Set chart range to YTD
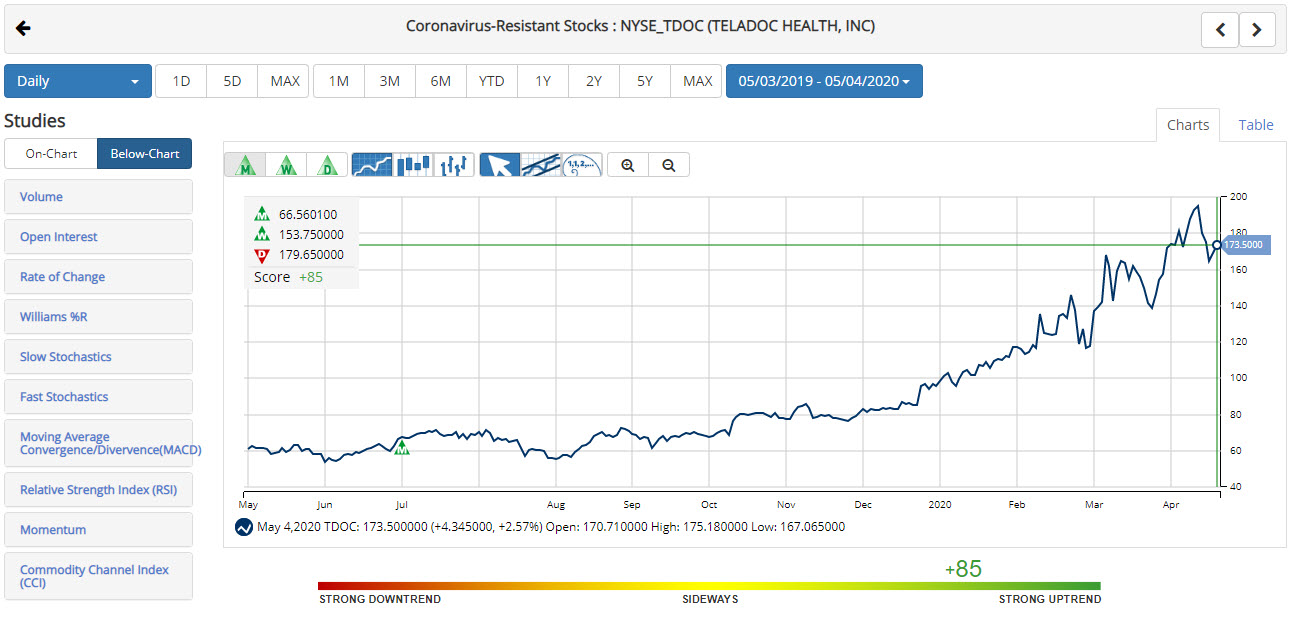 tap(492, 81)
